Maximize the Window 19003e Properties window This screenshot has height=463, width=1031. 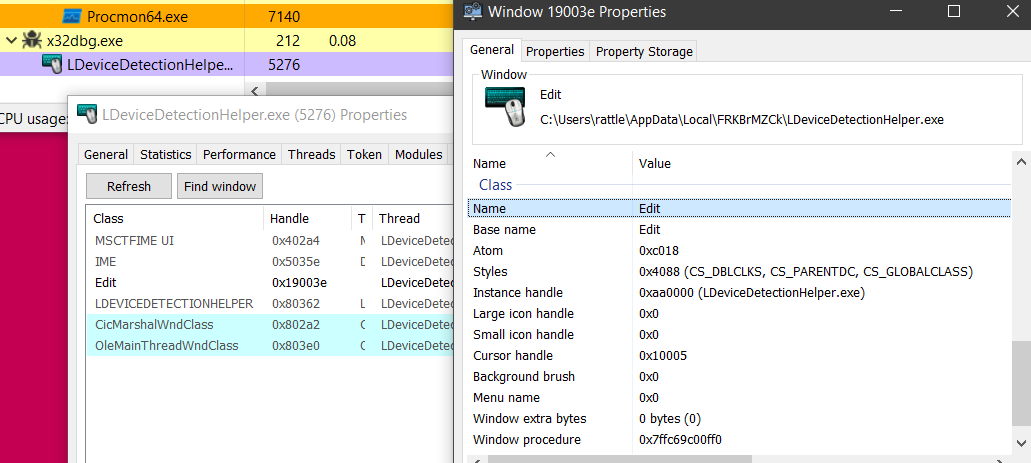pos(953,11)
